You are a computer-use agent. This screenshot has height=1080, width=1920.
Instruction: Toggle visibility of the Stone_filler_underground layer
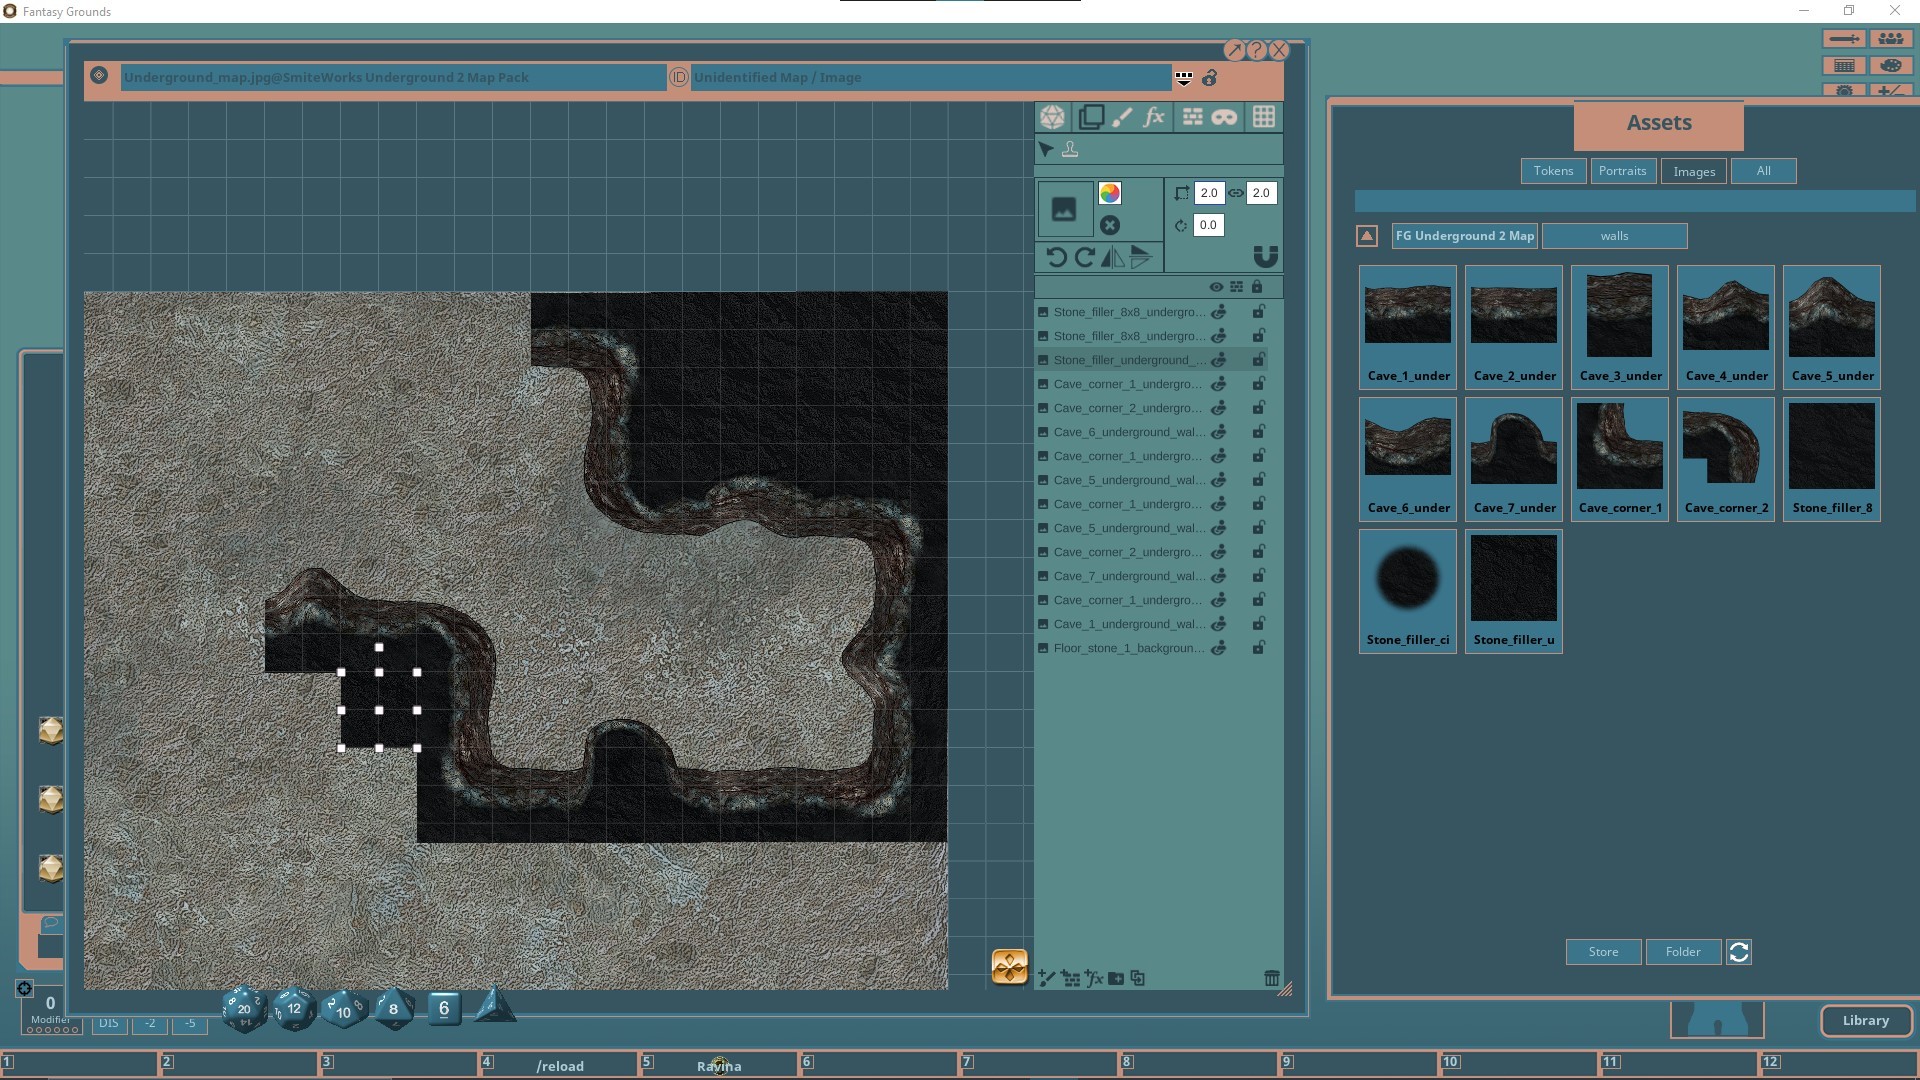click(1219, 360)
